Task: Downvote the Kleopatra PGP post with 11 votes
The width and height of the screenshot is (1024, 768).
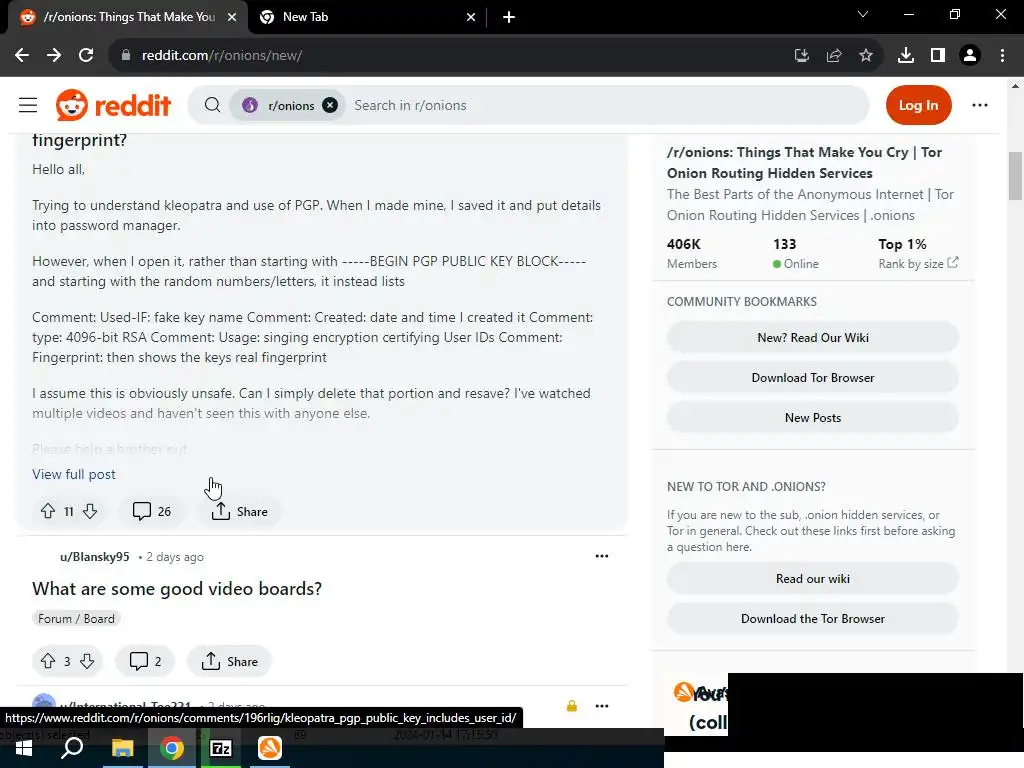Action: click(x=90, y=511)
